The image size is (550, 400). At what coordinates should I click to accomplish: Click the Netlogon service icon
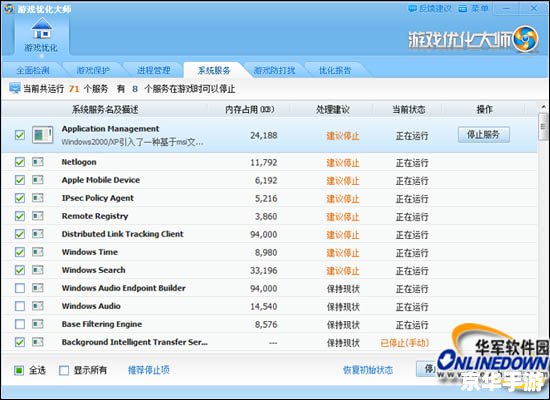click(x=38, y=162)
